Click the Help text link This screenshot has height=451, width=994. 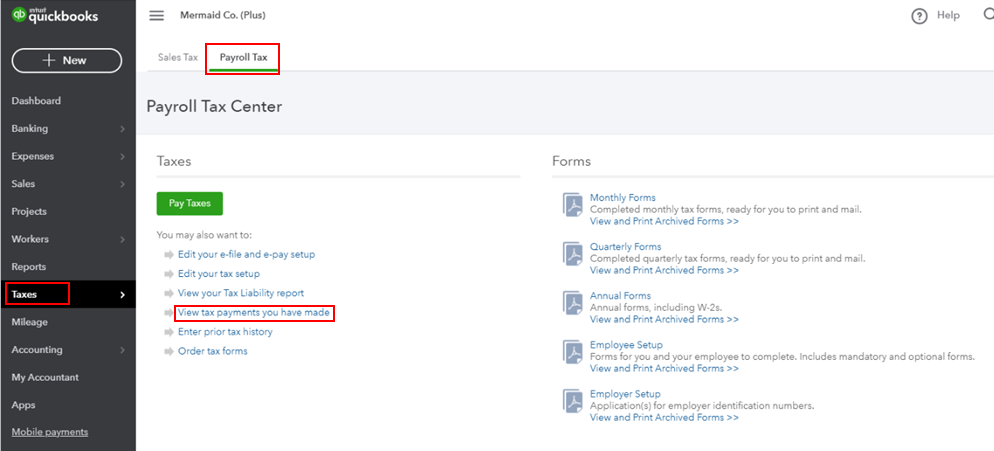(x=948, y=16)
